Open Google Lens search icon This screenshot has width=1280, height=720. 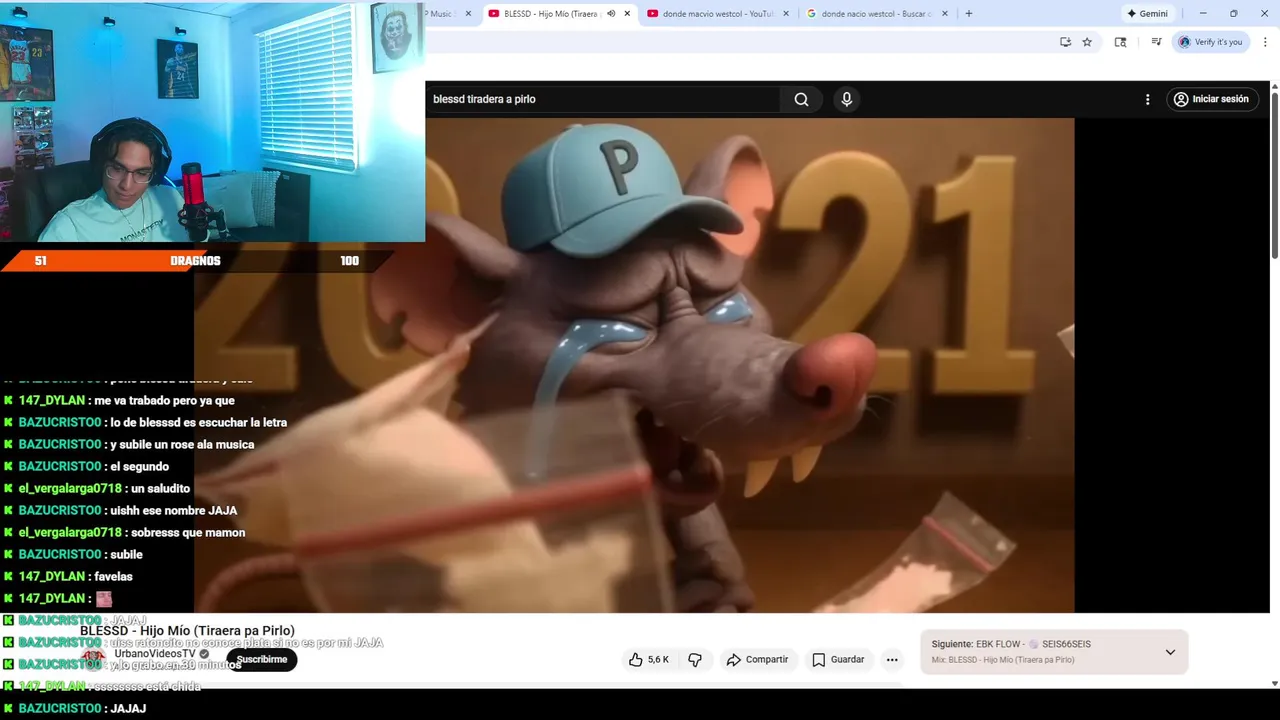1120,42
